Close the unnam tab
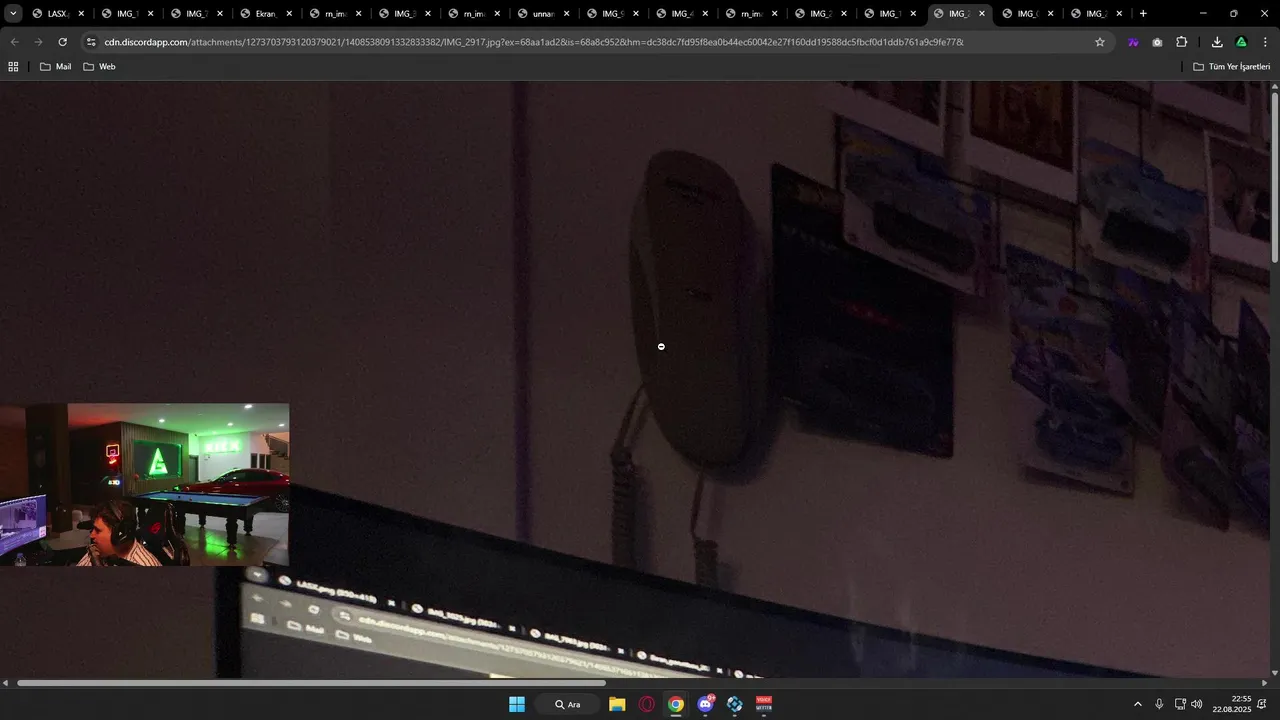Image resolution: width=1280 pixels, height=720 pixels. tap(566, 14)
